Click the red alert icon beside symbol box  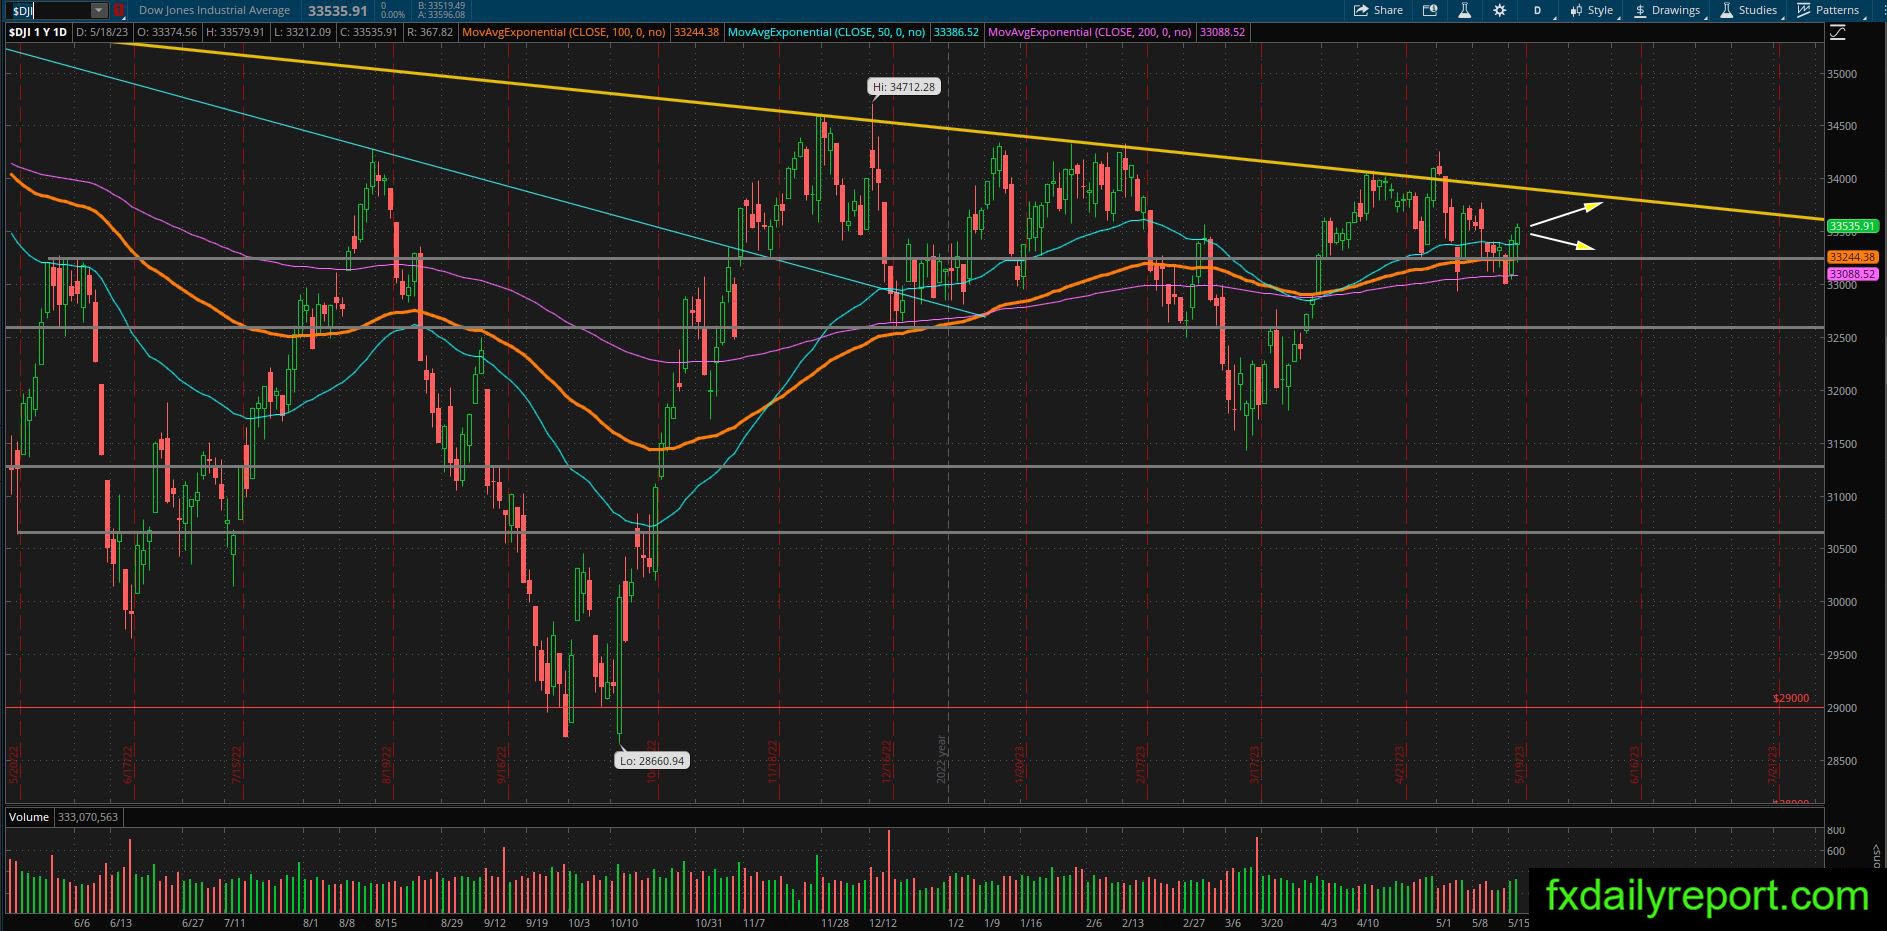(119, 10)
